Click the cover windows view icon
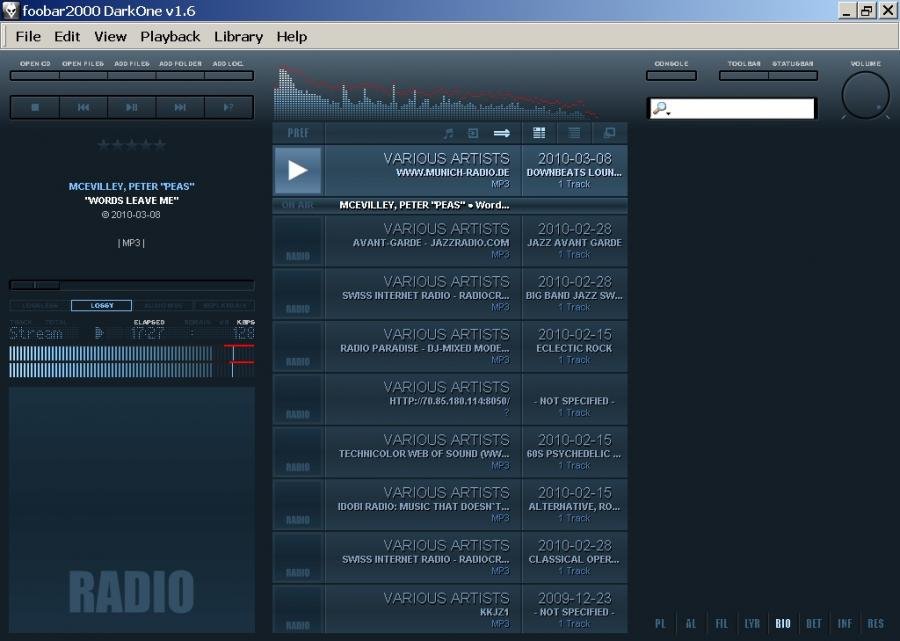This screenshot has height=641, width=900. click(x=610, y=133)
